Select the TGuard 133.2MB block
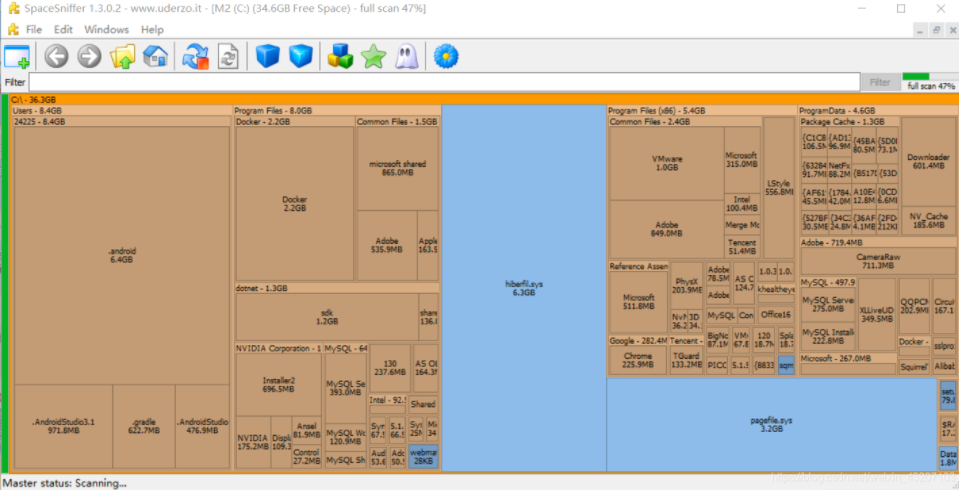Screen dimensions: 959x490 686,360
